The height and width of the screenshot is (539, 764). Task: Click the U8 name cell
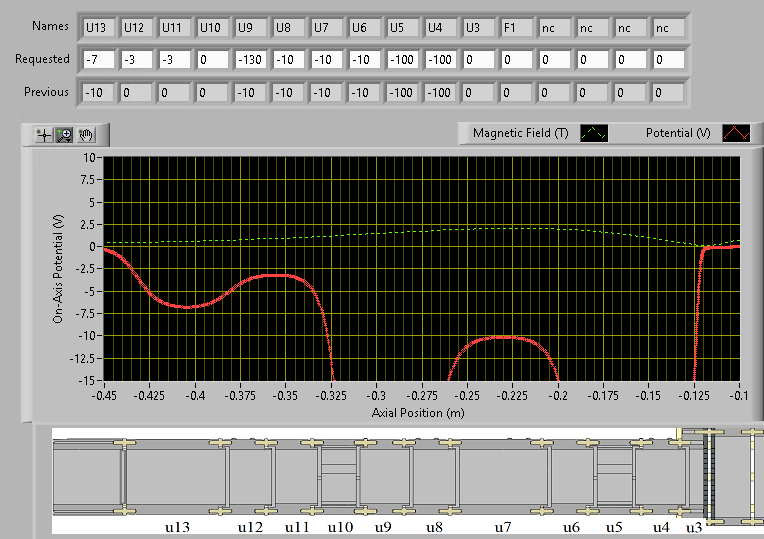(289, 27)
